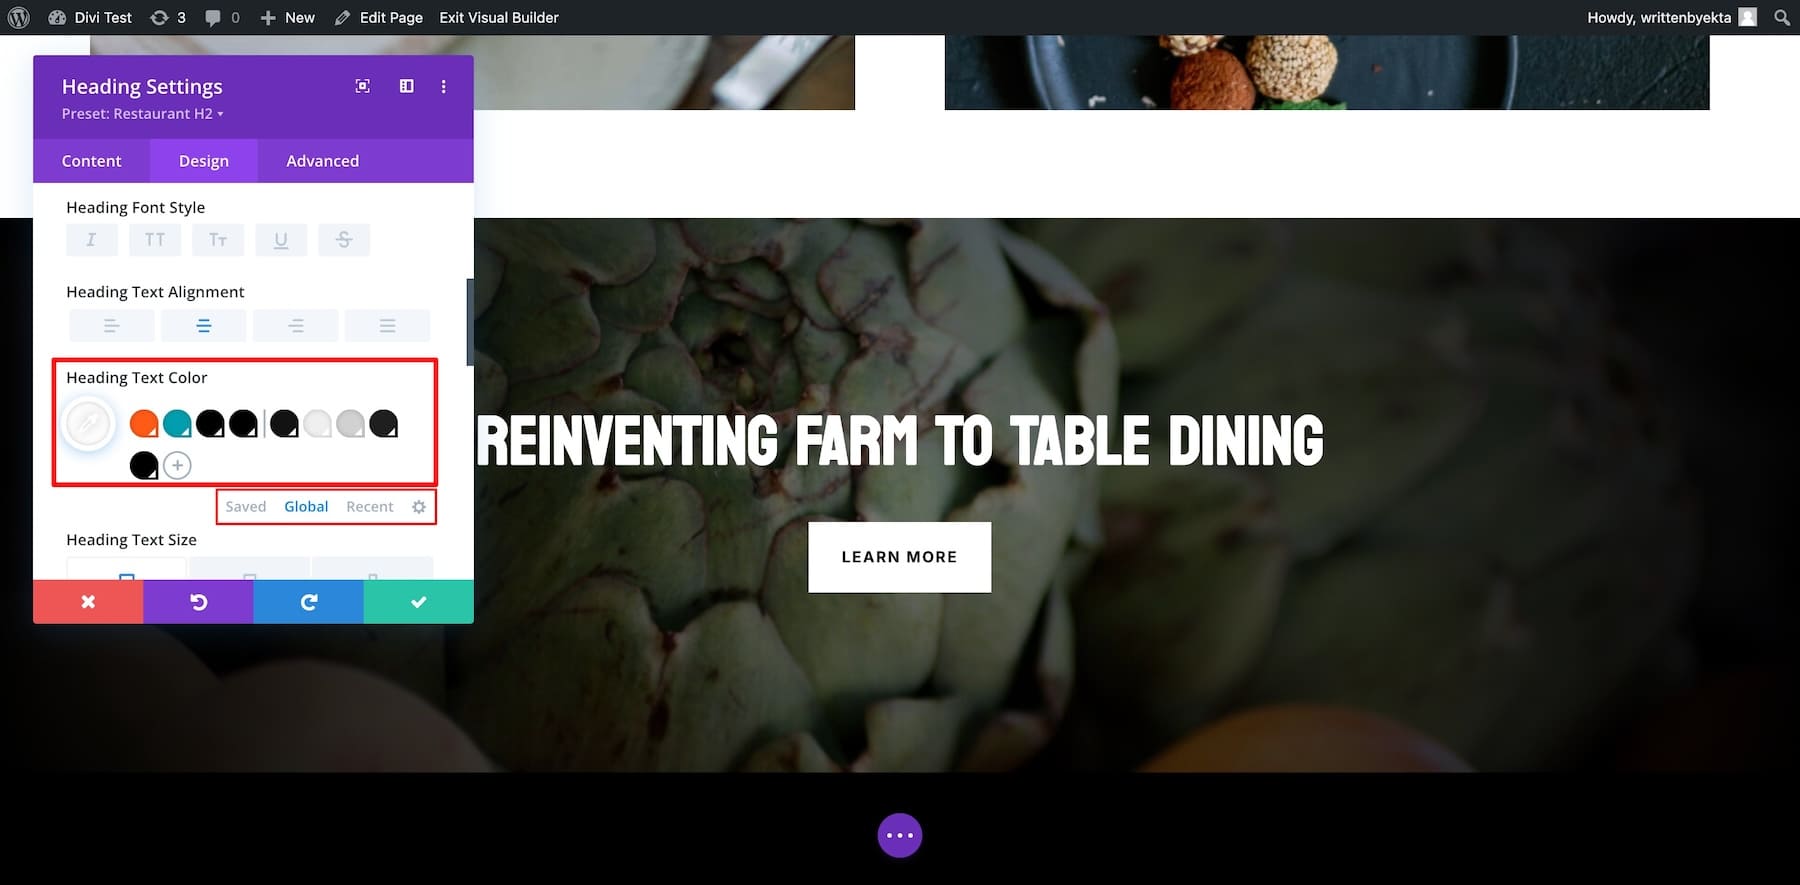The width and height of the screenshot is (1800, 885).
Task: Open color palette settings gear
Action: click(x=419, y=507)
